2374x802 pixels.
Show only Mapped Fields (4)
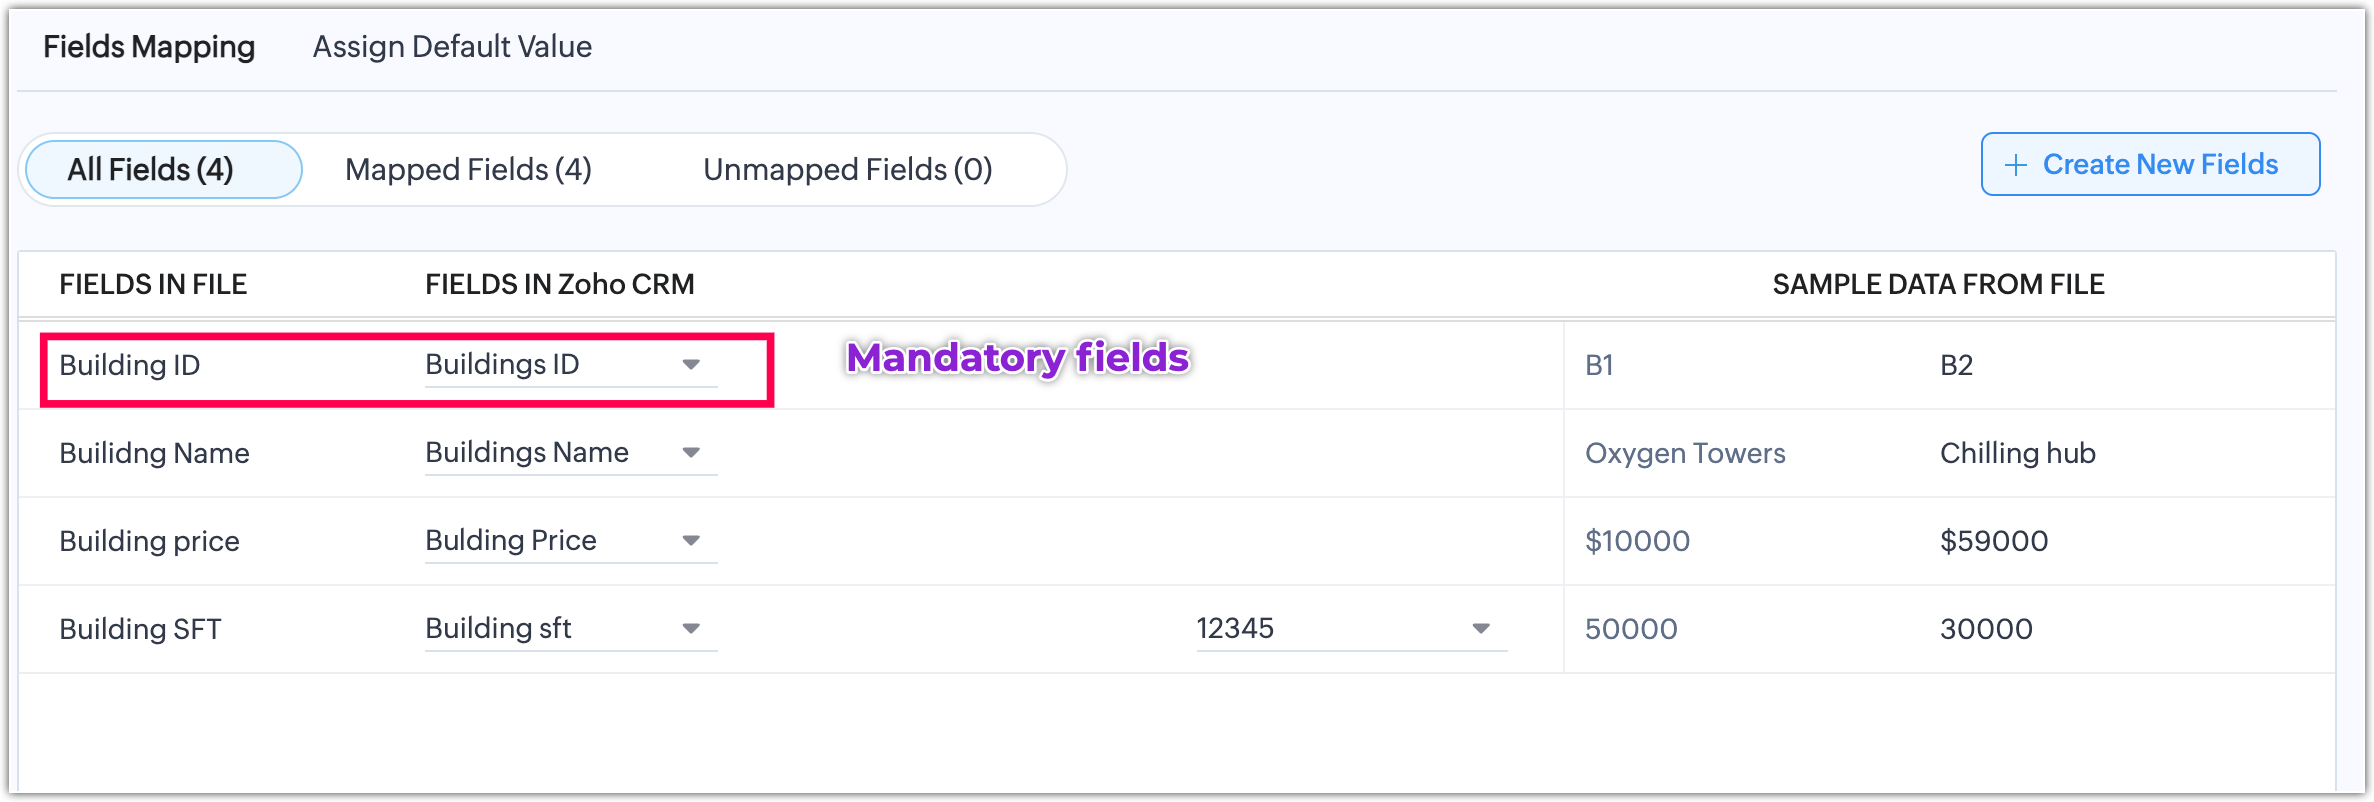[468, 170]
